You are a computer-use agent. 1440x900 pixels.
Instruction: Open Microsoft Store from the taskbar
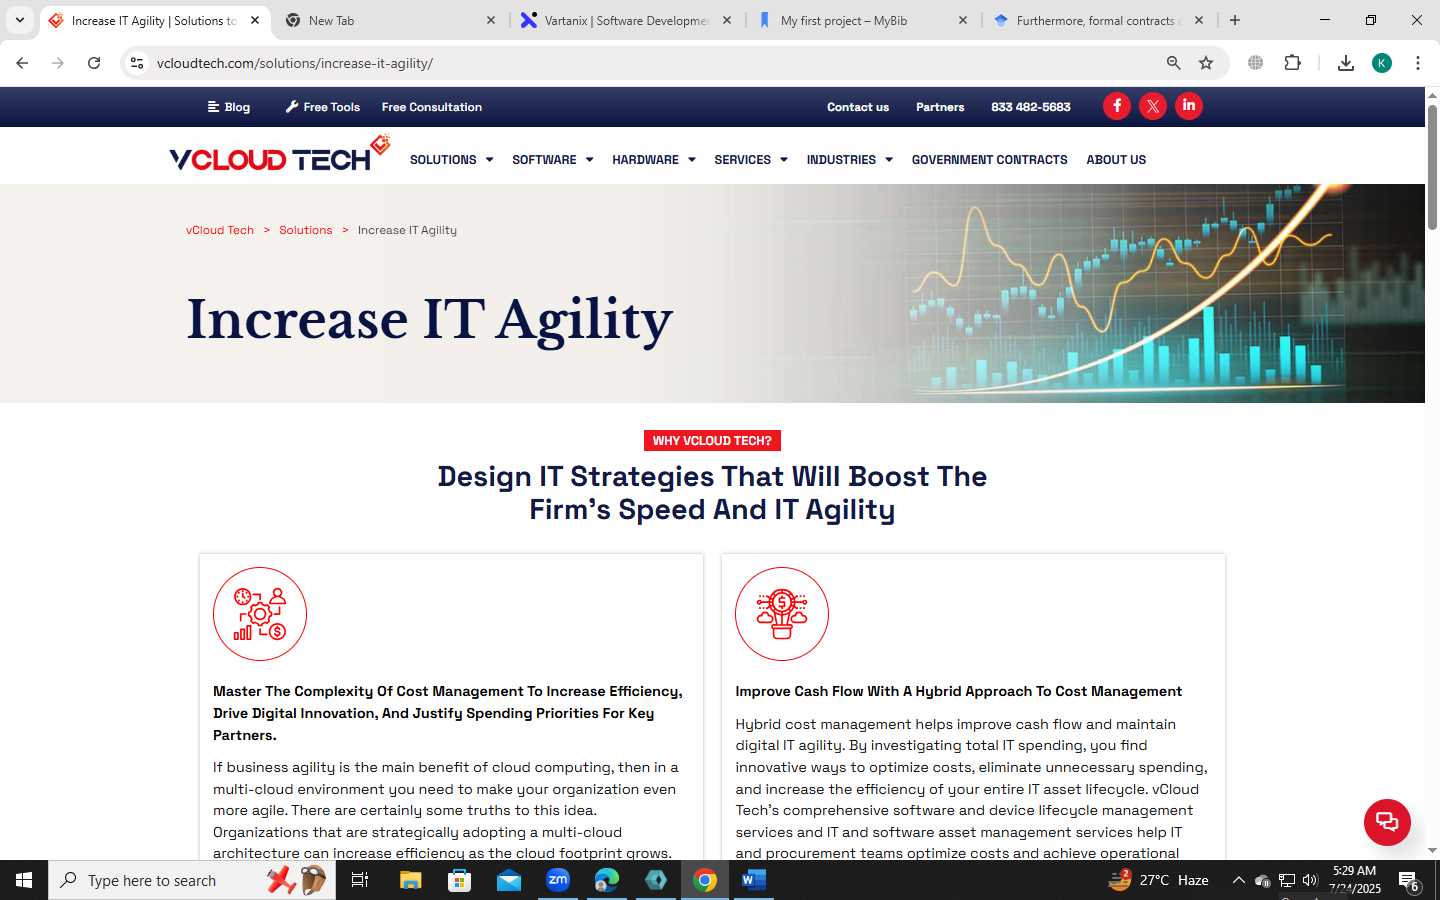click(459, 880)
